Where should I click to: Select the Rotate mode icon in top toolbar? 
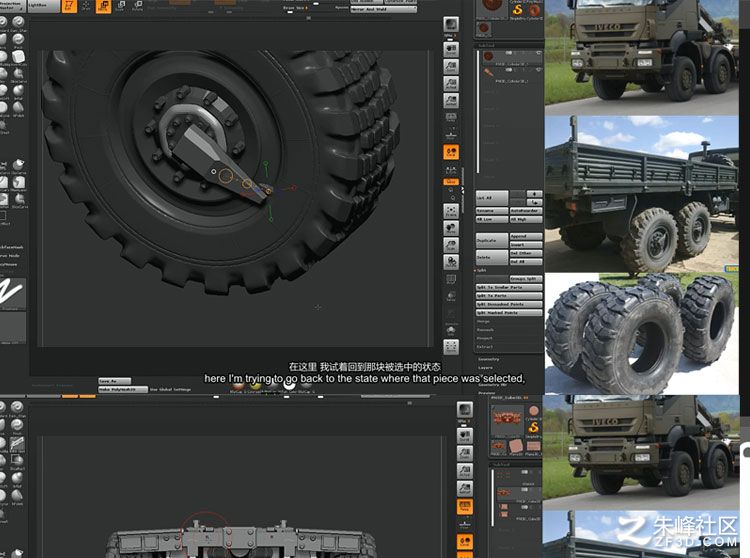tap(137, 6)
